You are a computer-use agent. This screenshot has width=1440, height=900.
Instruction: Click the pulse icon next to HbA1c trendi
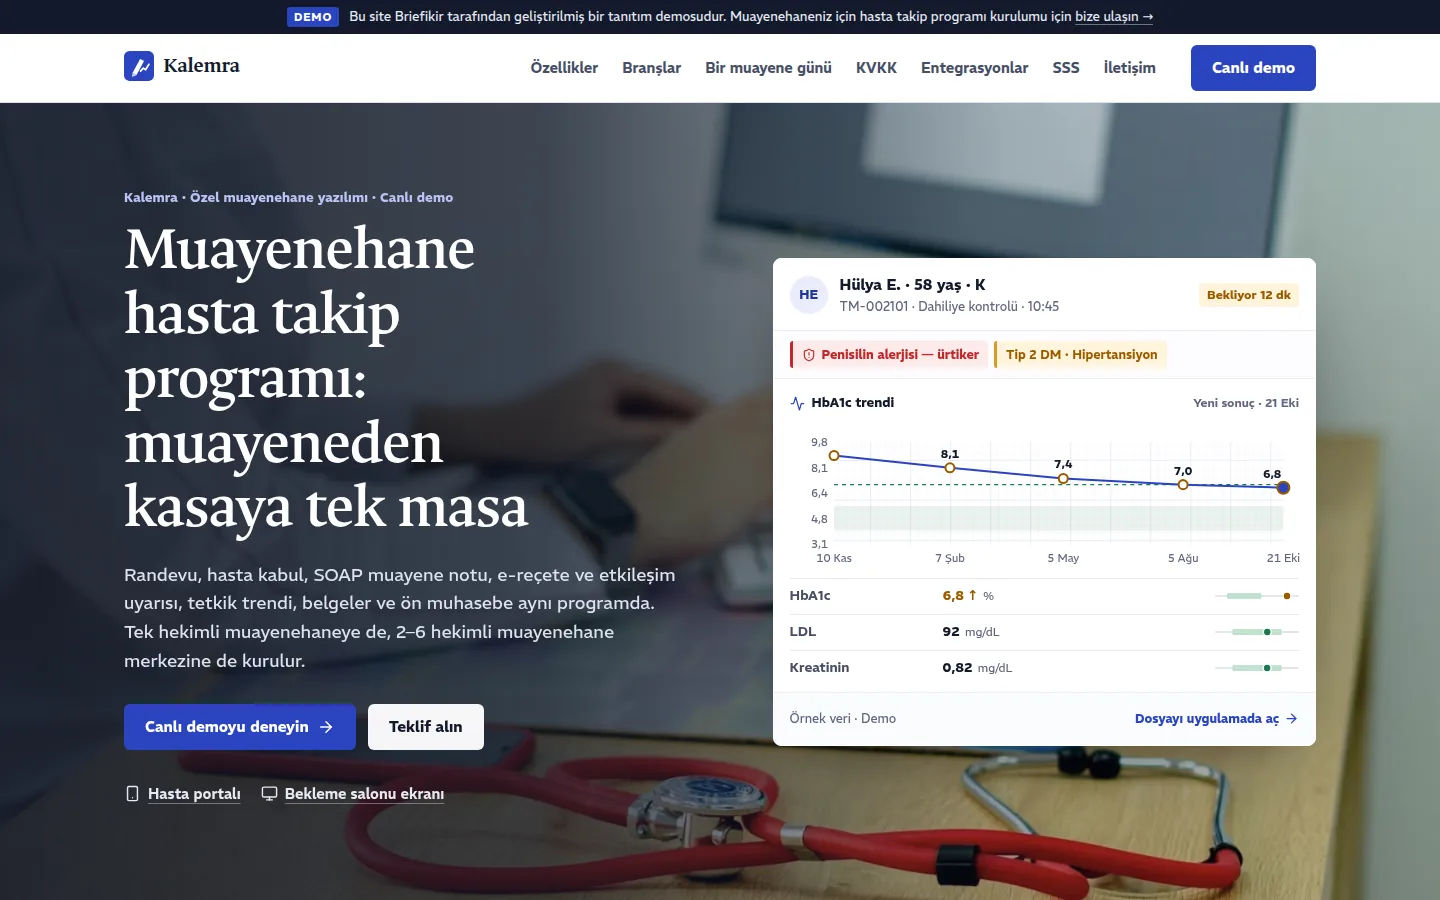(x=797, y=403)
